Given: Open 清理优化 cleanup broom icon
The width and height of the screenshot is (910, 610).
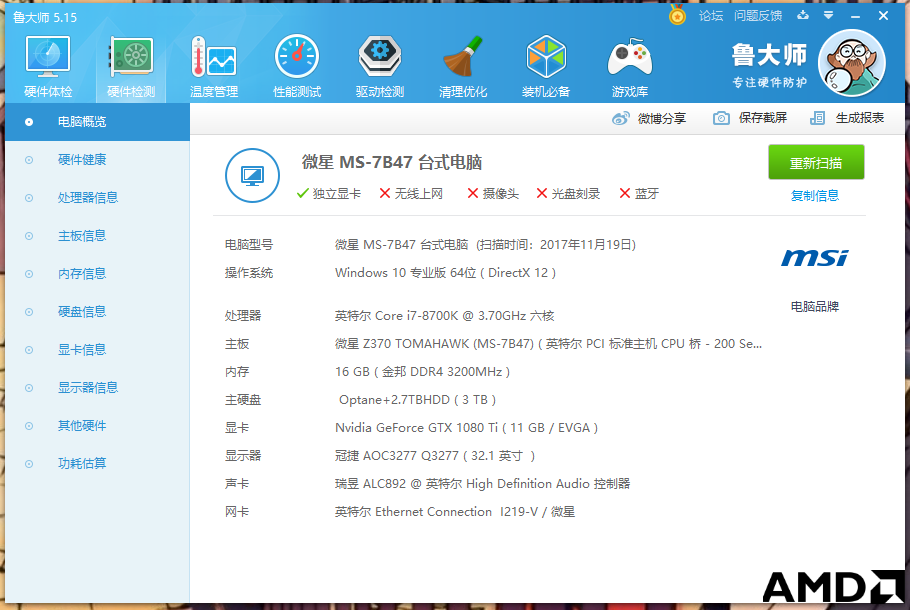Looking at the screenshot, I should (x=463, y=66).
